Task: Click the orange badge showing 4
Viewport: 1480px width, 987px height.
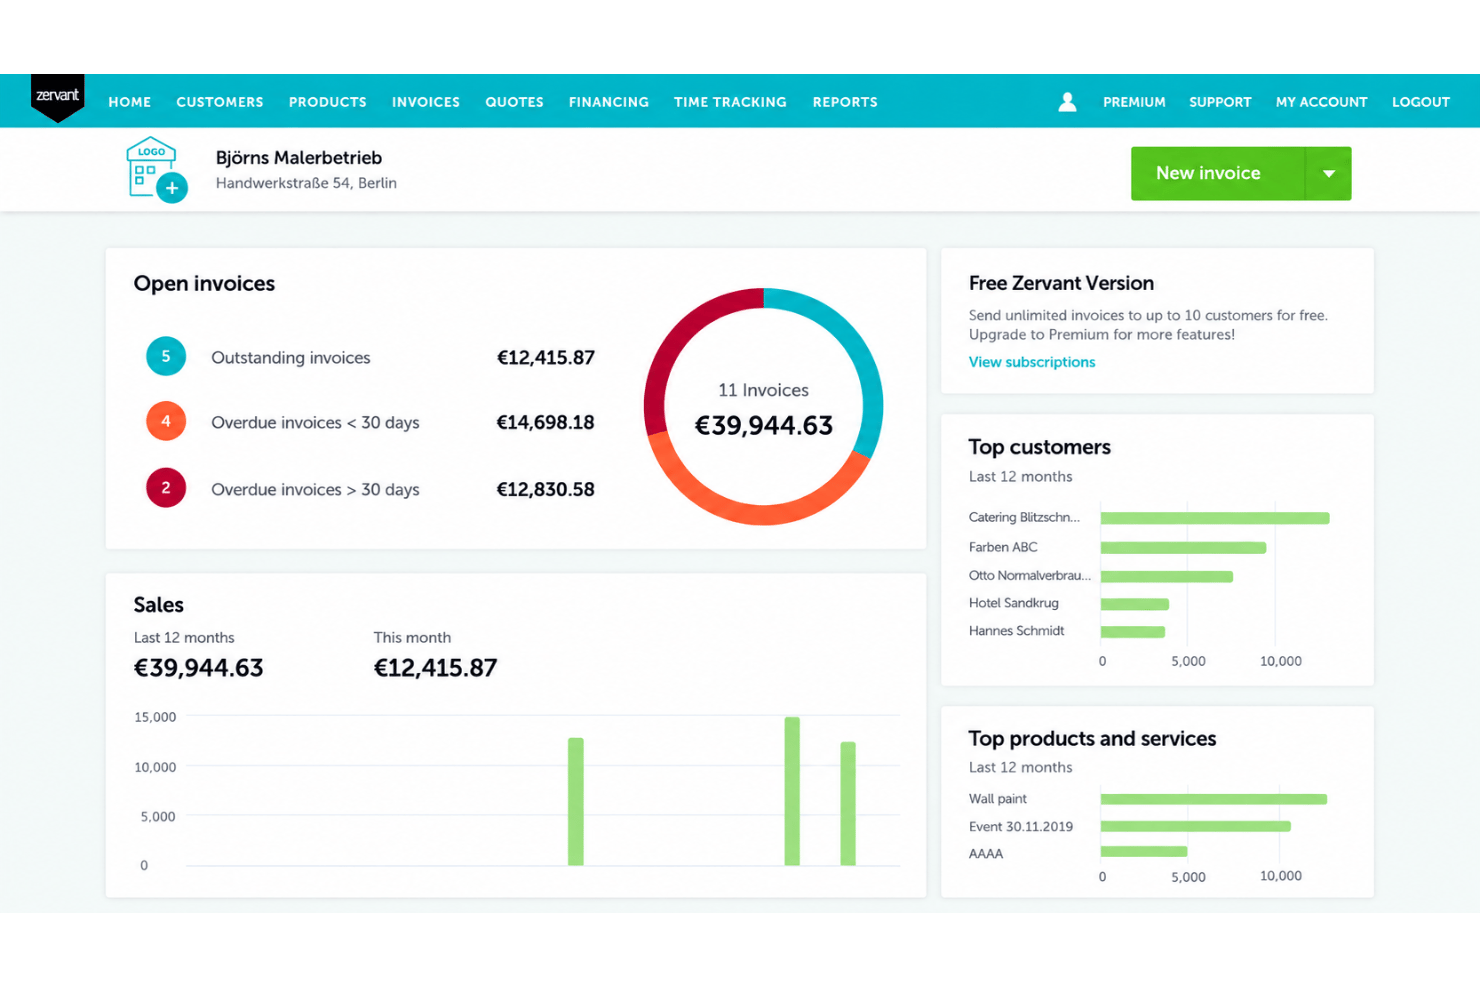Action: (166, 421)
